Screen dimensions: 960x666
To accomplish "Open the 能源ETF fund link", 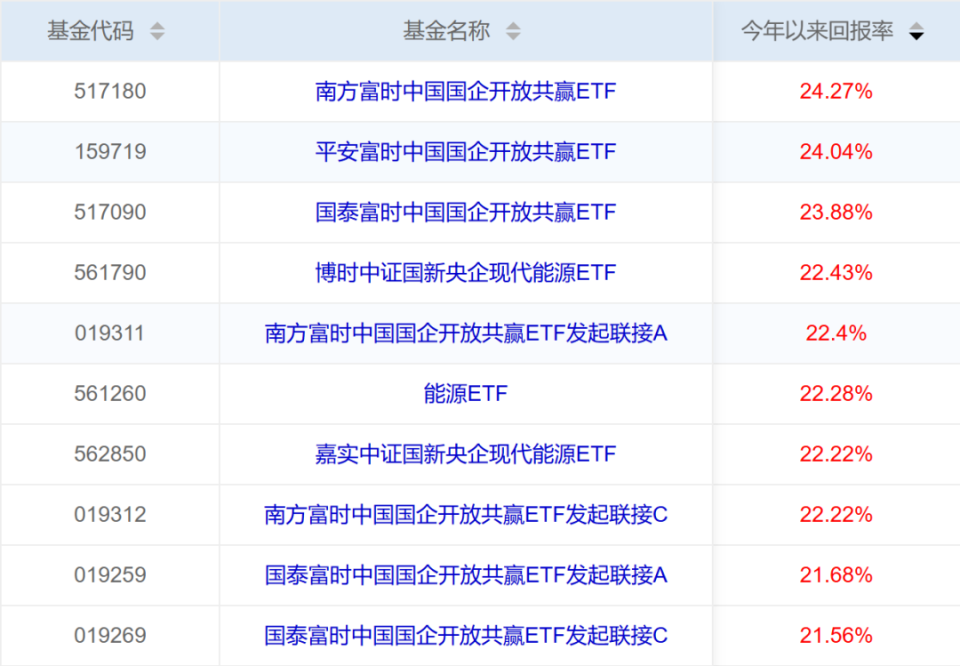I will pyautogui.click(x=465, y=394).
